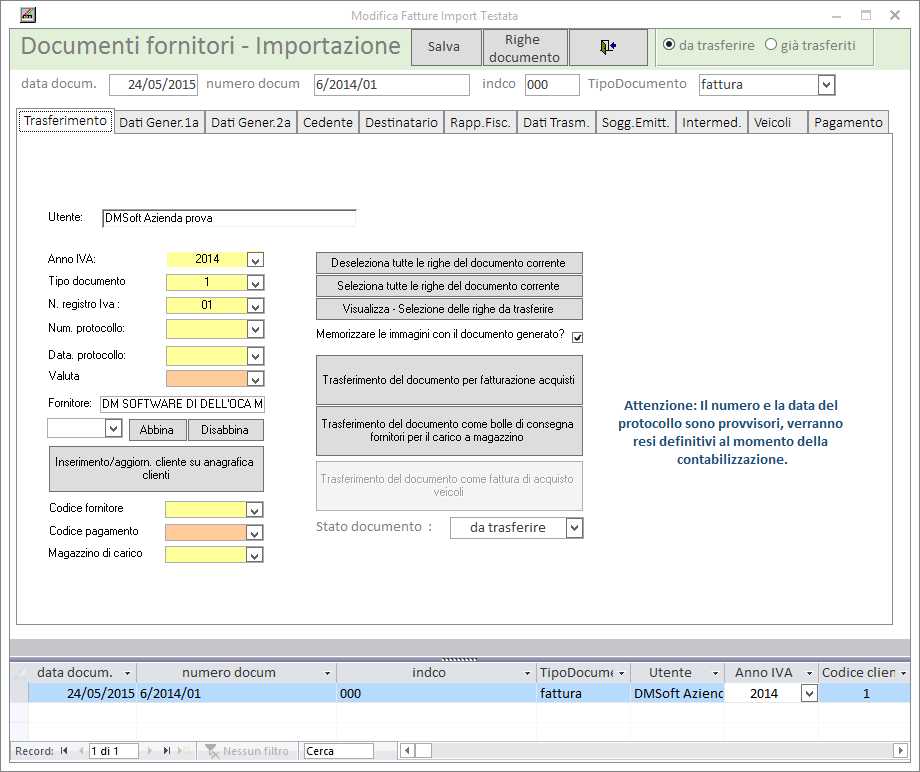Select the row selector of datasheet record
This screenshot has height=772, width=920.
click(19, 693)
